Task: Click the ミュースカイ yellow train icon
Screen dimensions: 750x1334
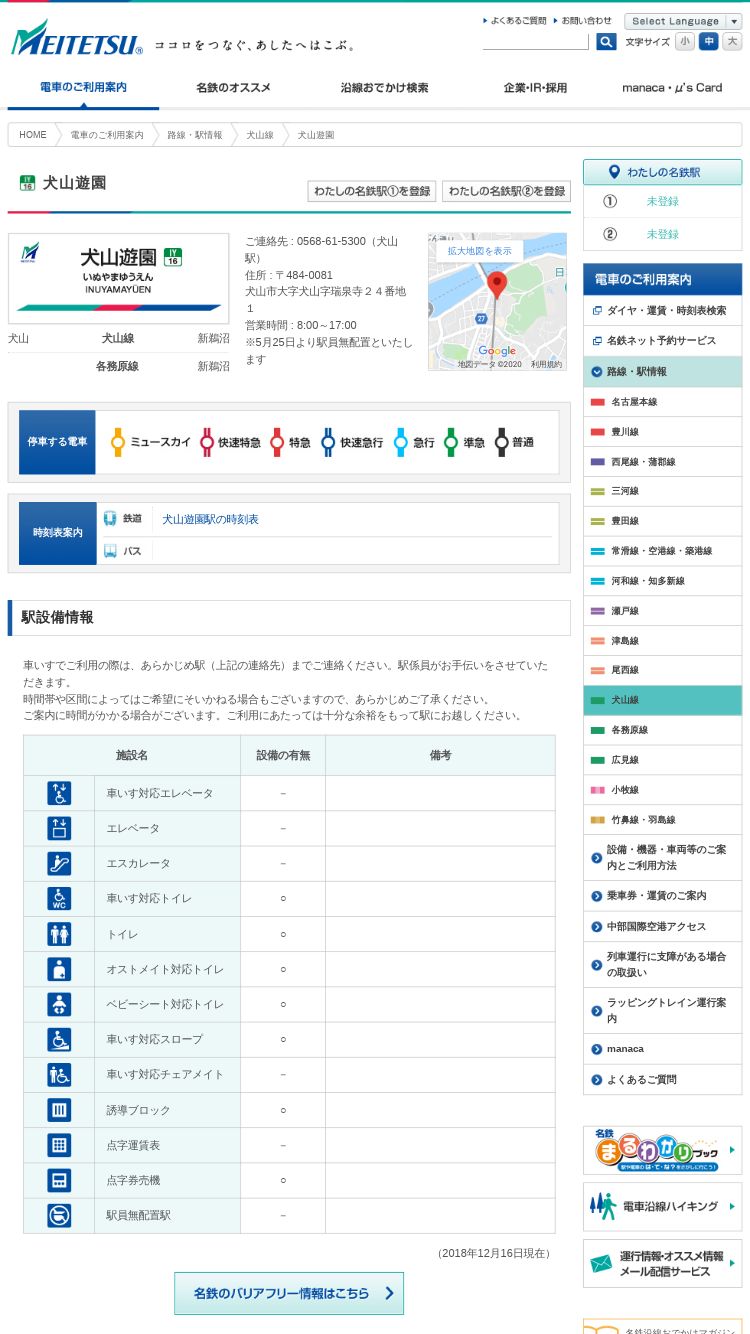Action: click(x=117, y=442)
